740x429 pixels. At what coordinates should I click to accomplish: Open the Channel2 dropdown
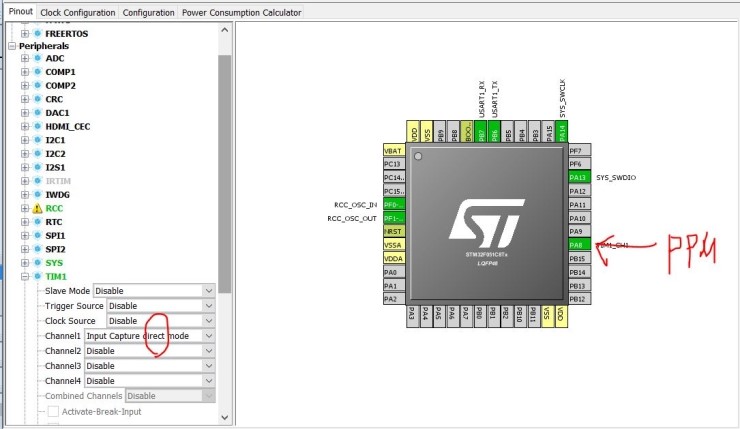[150, 351]
